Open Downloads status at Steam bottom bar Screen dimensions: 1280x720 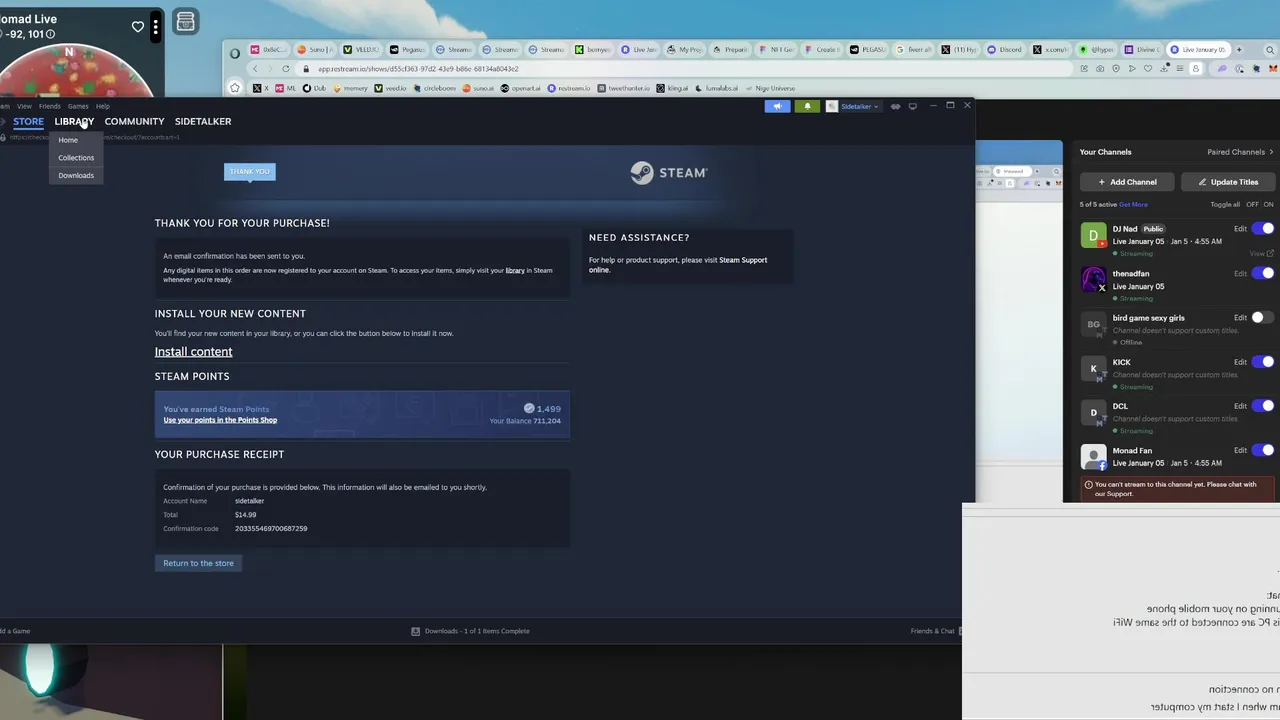(x=470, y=631)
